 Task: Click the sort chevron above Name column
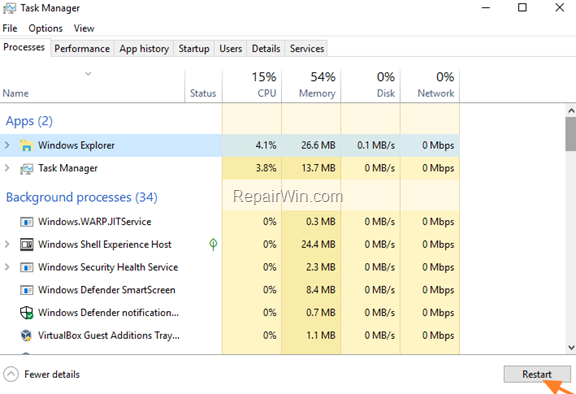88,74
